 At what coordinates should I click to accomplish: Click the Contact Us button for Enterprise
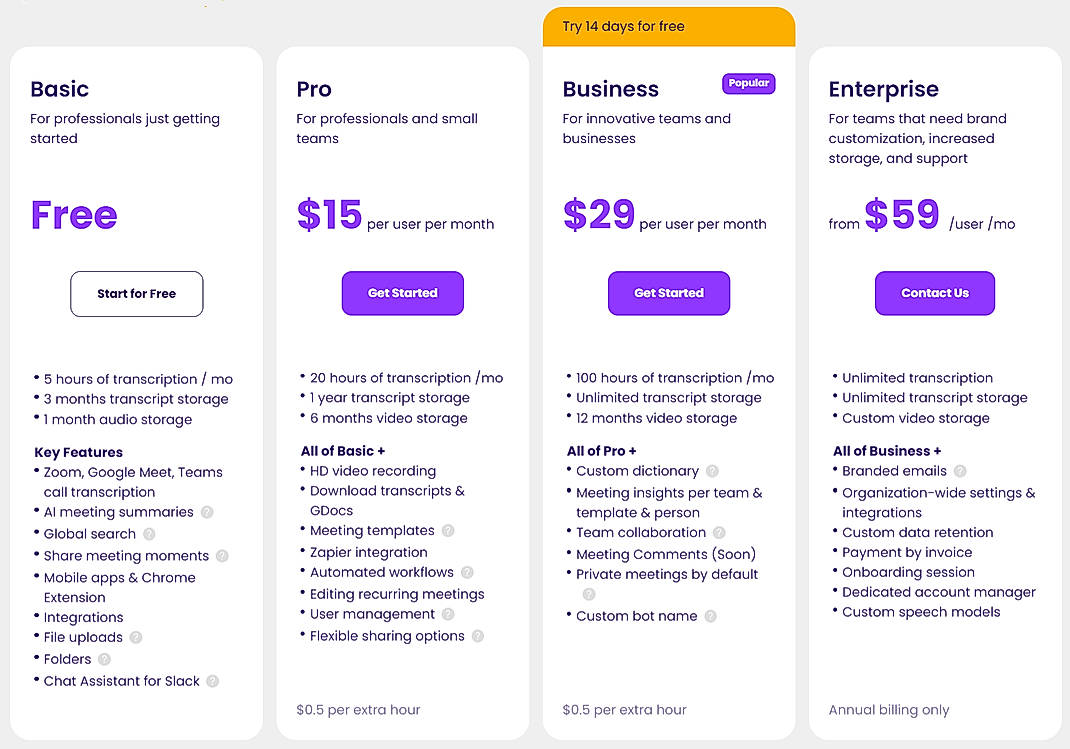(934, 293)
